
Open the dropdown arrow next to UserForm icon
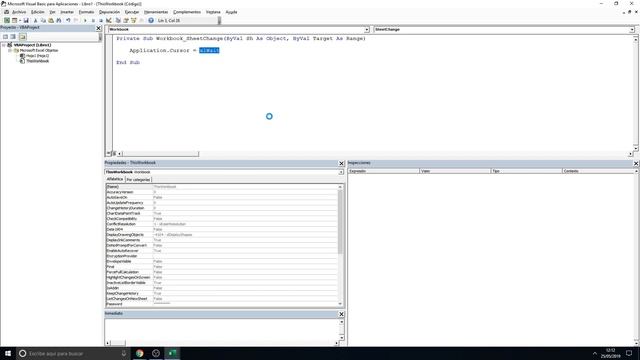(x=20, y=20)
